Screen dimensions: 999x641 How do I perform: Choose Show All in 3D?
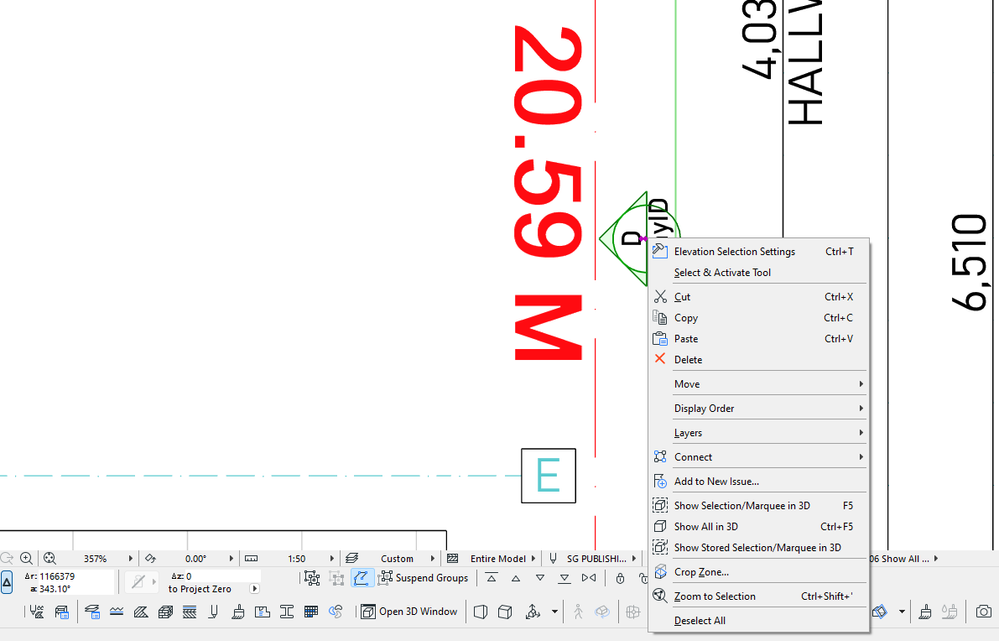coord(759,526)
